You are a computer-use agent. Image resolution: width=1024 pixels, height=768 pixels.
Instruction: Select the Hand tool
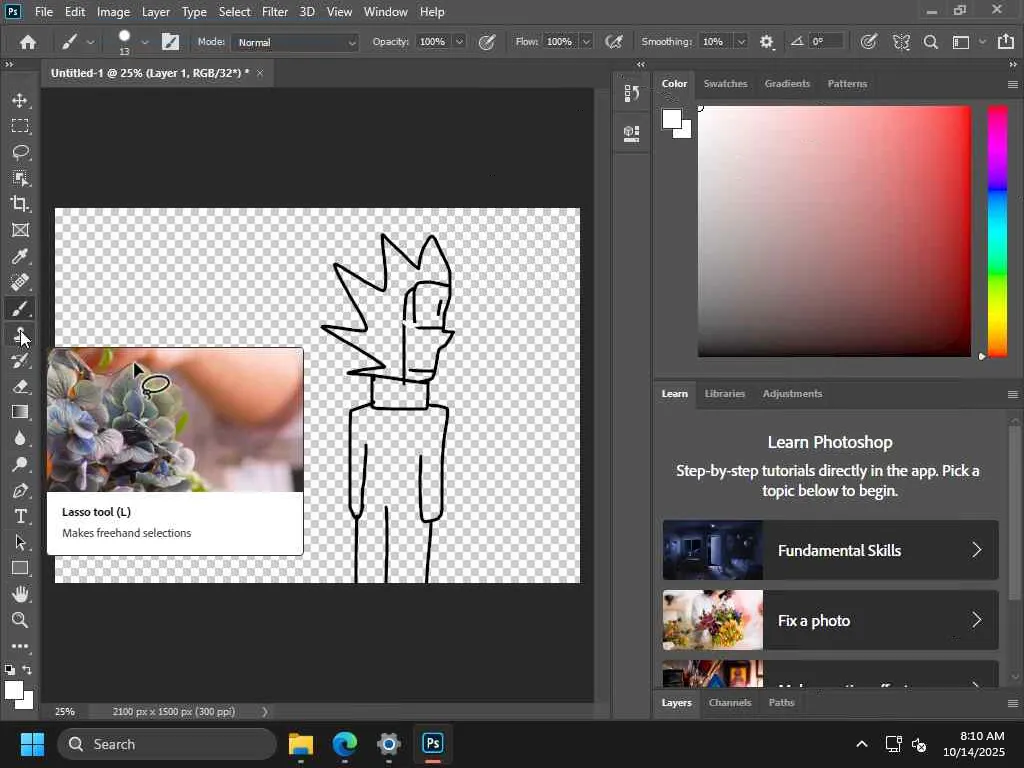[20, 594]
